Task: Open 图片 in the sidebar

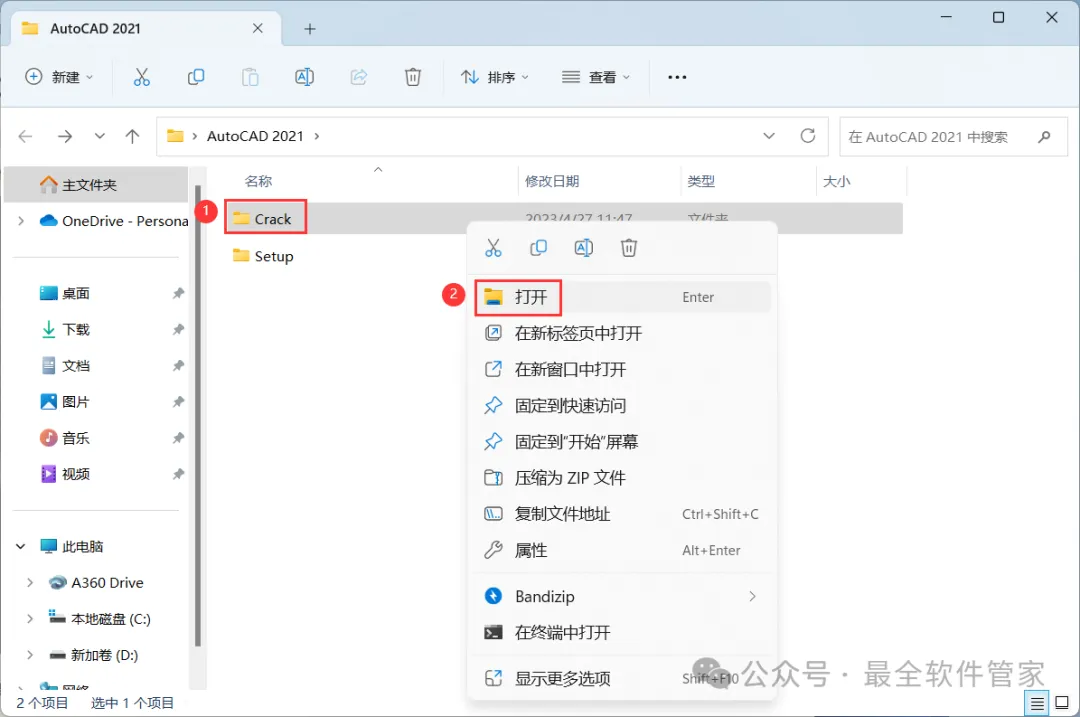Action: point(75,402)
